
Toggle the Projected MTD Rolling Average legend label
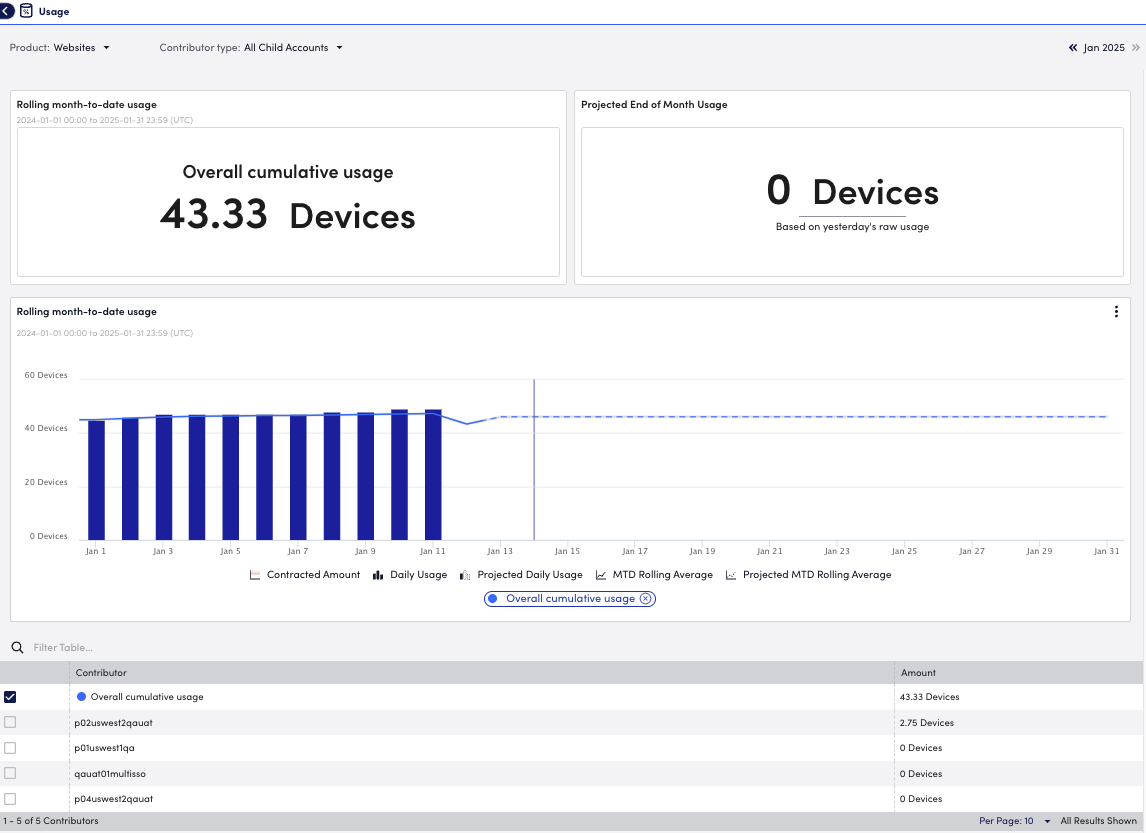pyautogui.click(x=817, y=575)
